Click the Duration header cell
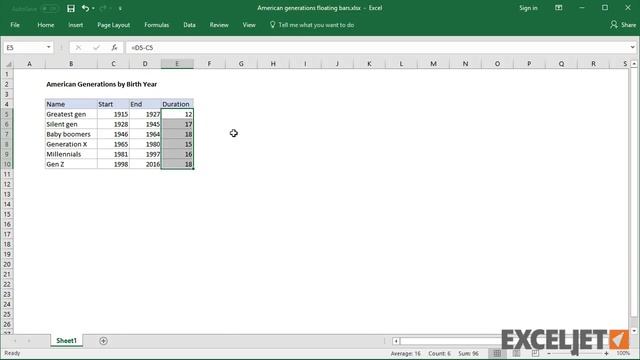 tap(177, 104)
